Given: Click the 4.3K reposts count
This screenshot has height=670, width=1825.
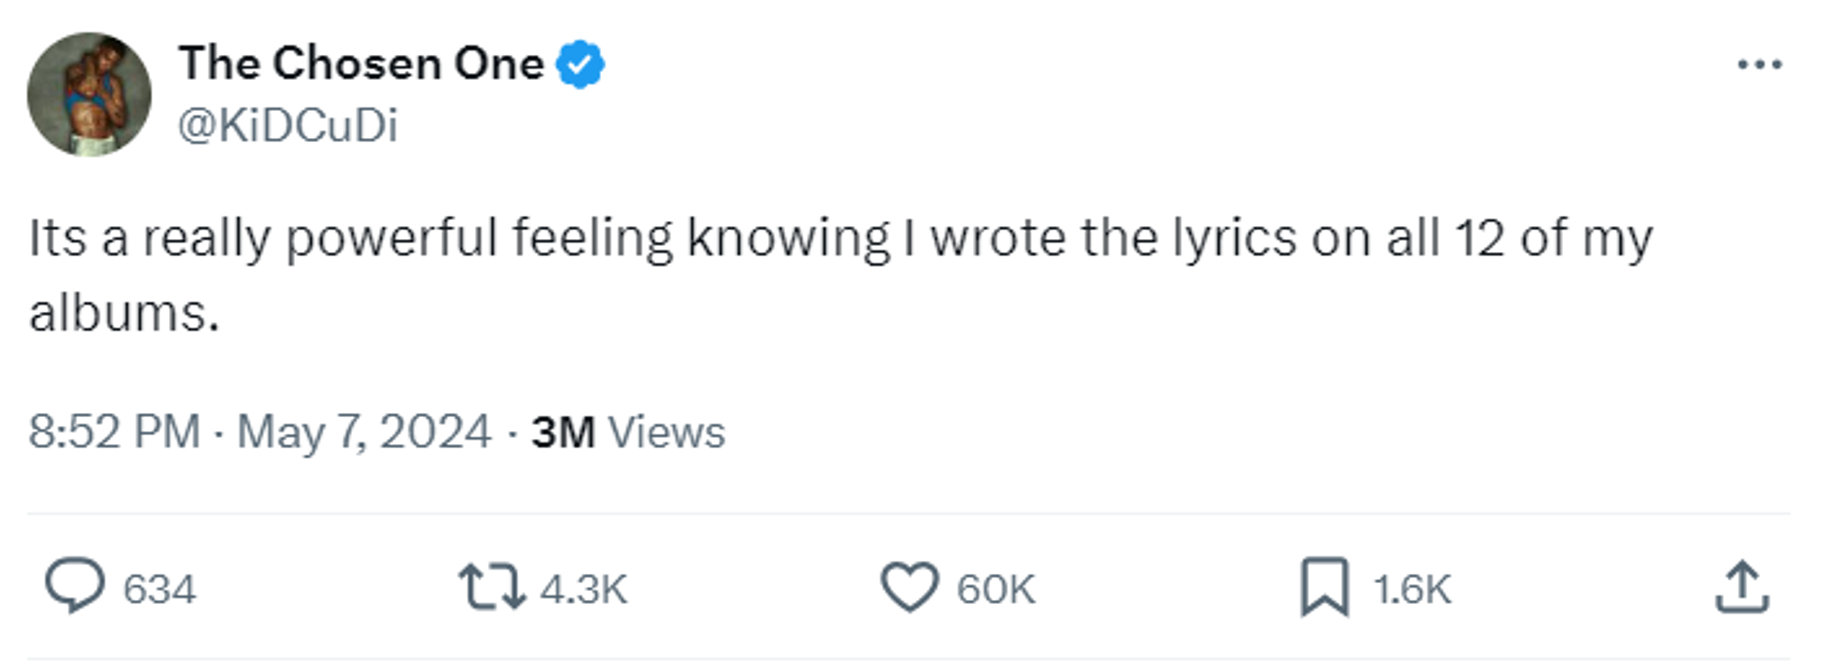Looking at the screenshot, I should click(x=583, y=589).
